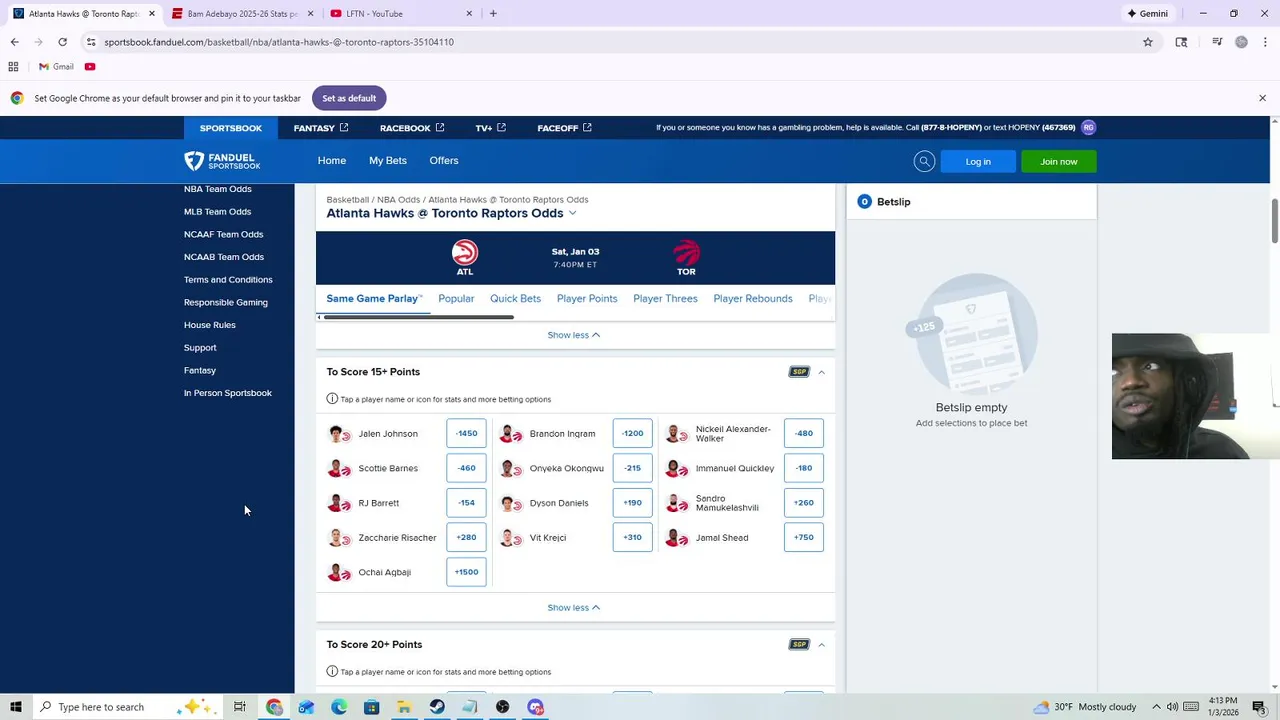Screen dimensions: 1280x720
Task: Open the FanDuel search icon
Action: (924, 161)
